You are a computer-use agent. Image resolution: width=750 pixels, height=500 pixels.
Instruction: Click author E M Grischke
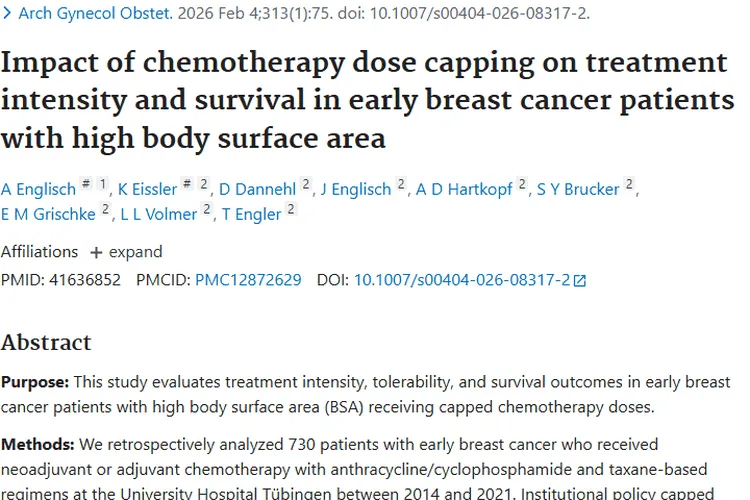click(x=47, y=212)
